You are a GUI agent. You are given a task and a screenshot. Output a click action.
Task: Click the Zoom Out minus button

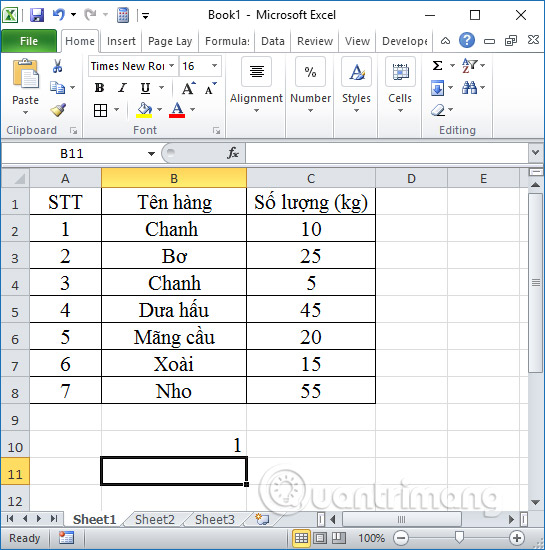click(x=401, y=538)
